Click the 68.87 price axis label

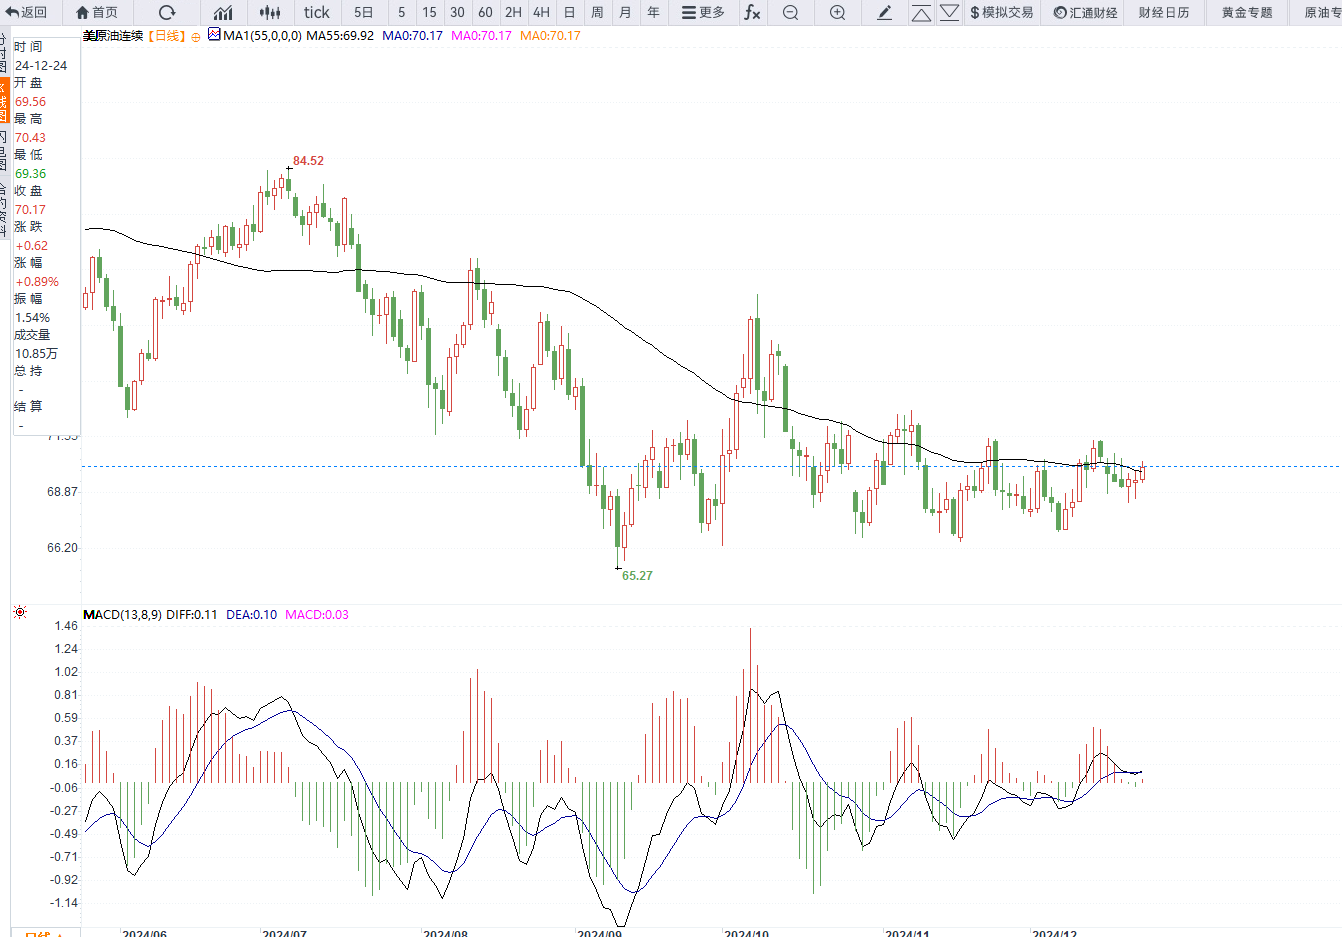pos(62,491)
